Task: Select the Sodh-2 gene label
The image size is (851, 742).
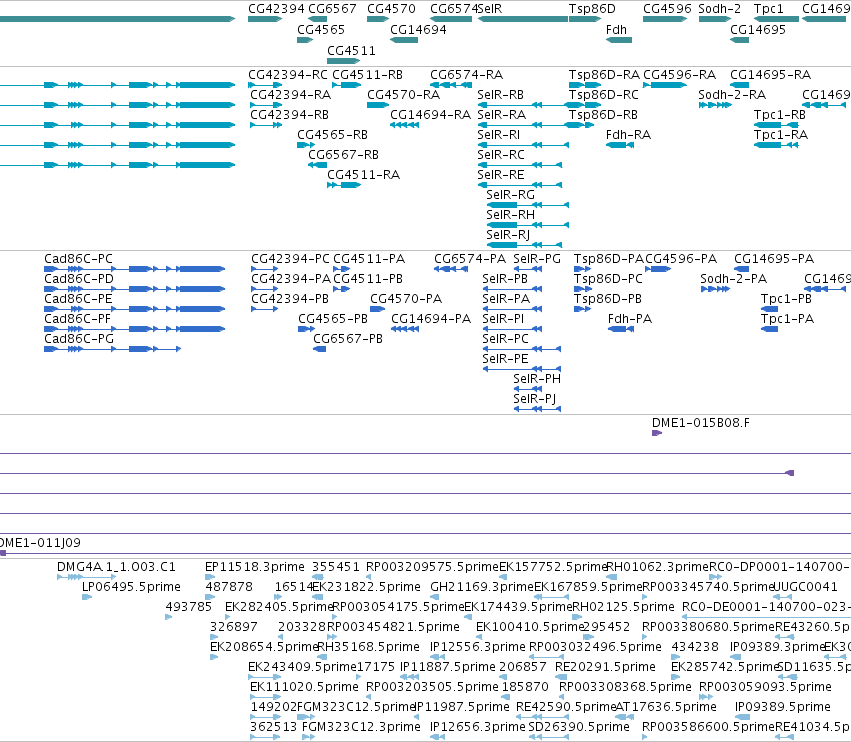Action: 719,9
